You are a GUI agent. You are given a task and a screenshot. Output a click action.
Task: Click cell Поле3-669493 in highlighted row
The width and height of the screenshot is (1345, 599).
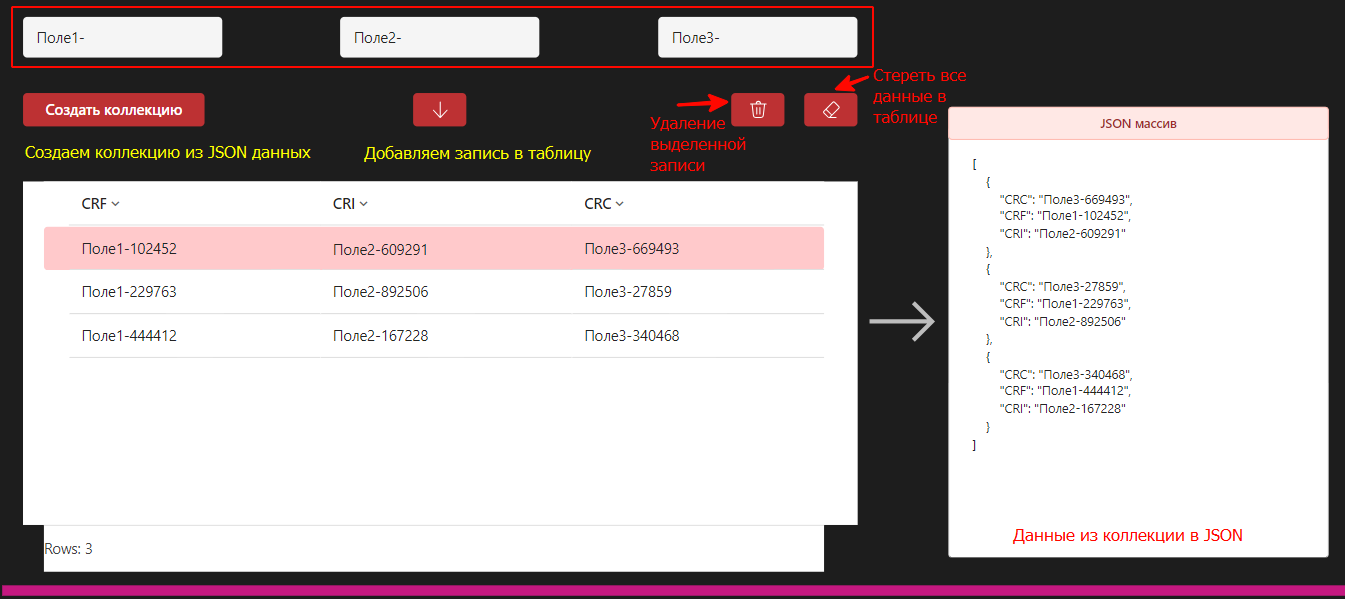[x=631, y=249]
